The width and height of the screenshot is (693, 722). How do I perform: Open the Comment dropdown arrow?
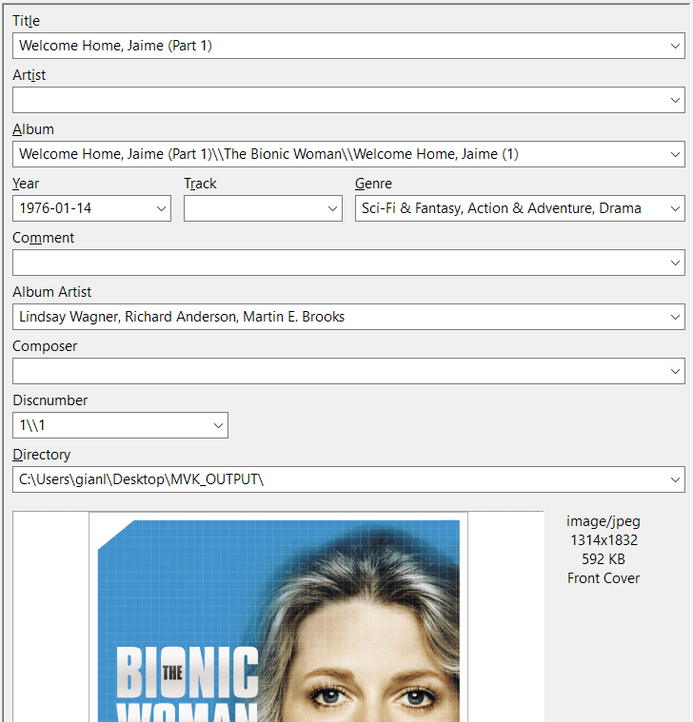[x=675, y=263]
